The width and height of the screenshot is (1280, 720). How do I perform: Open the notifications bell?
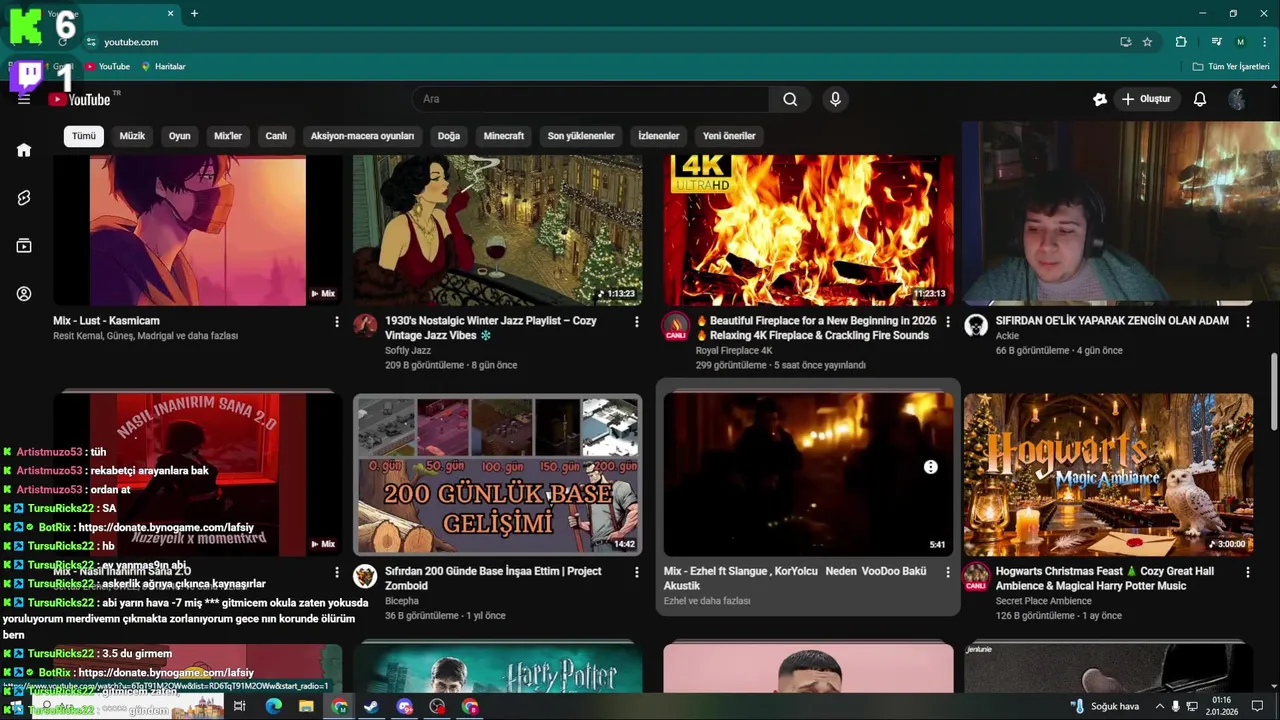[x=1200, y=99]
